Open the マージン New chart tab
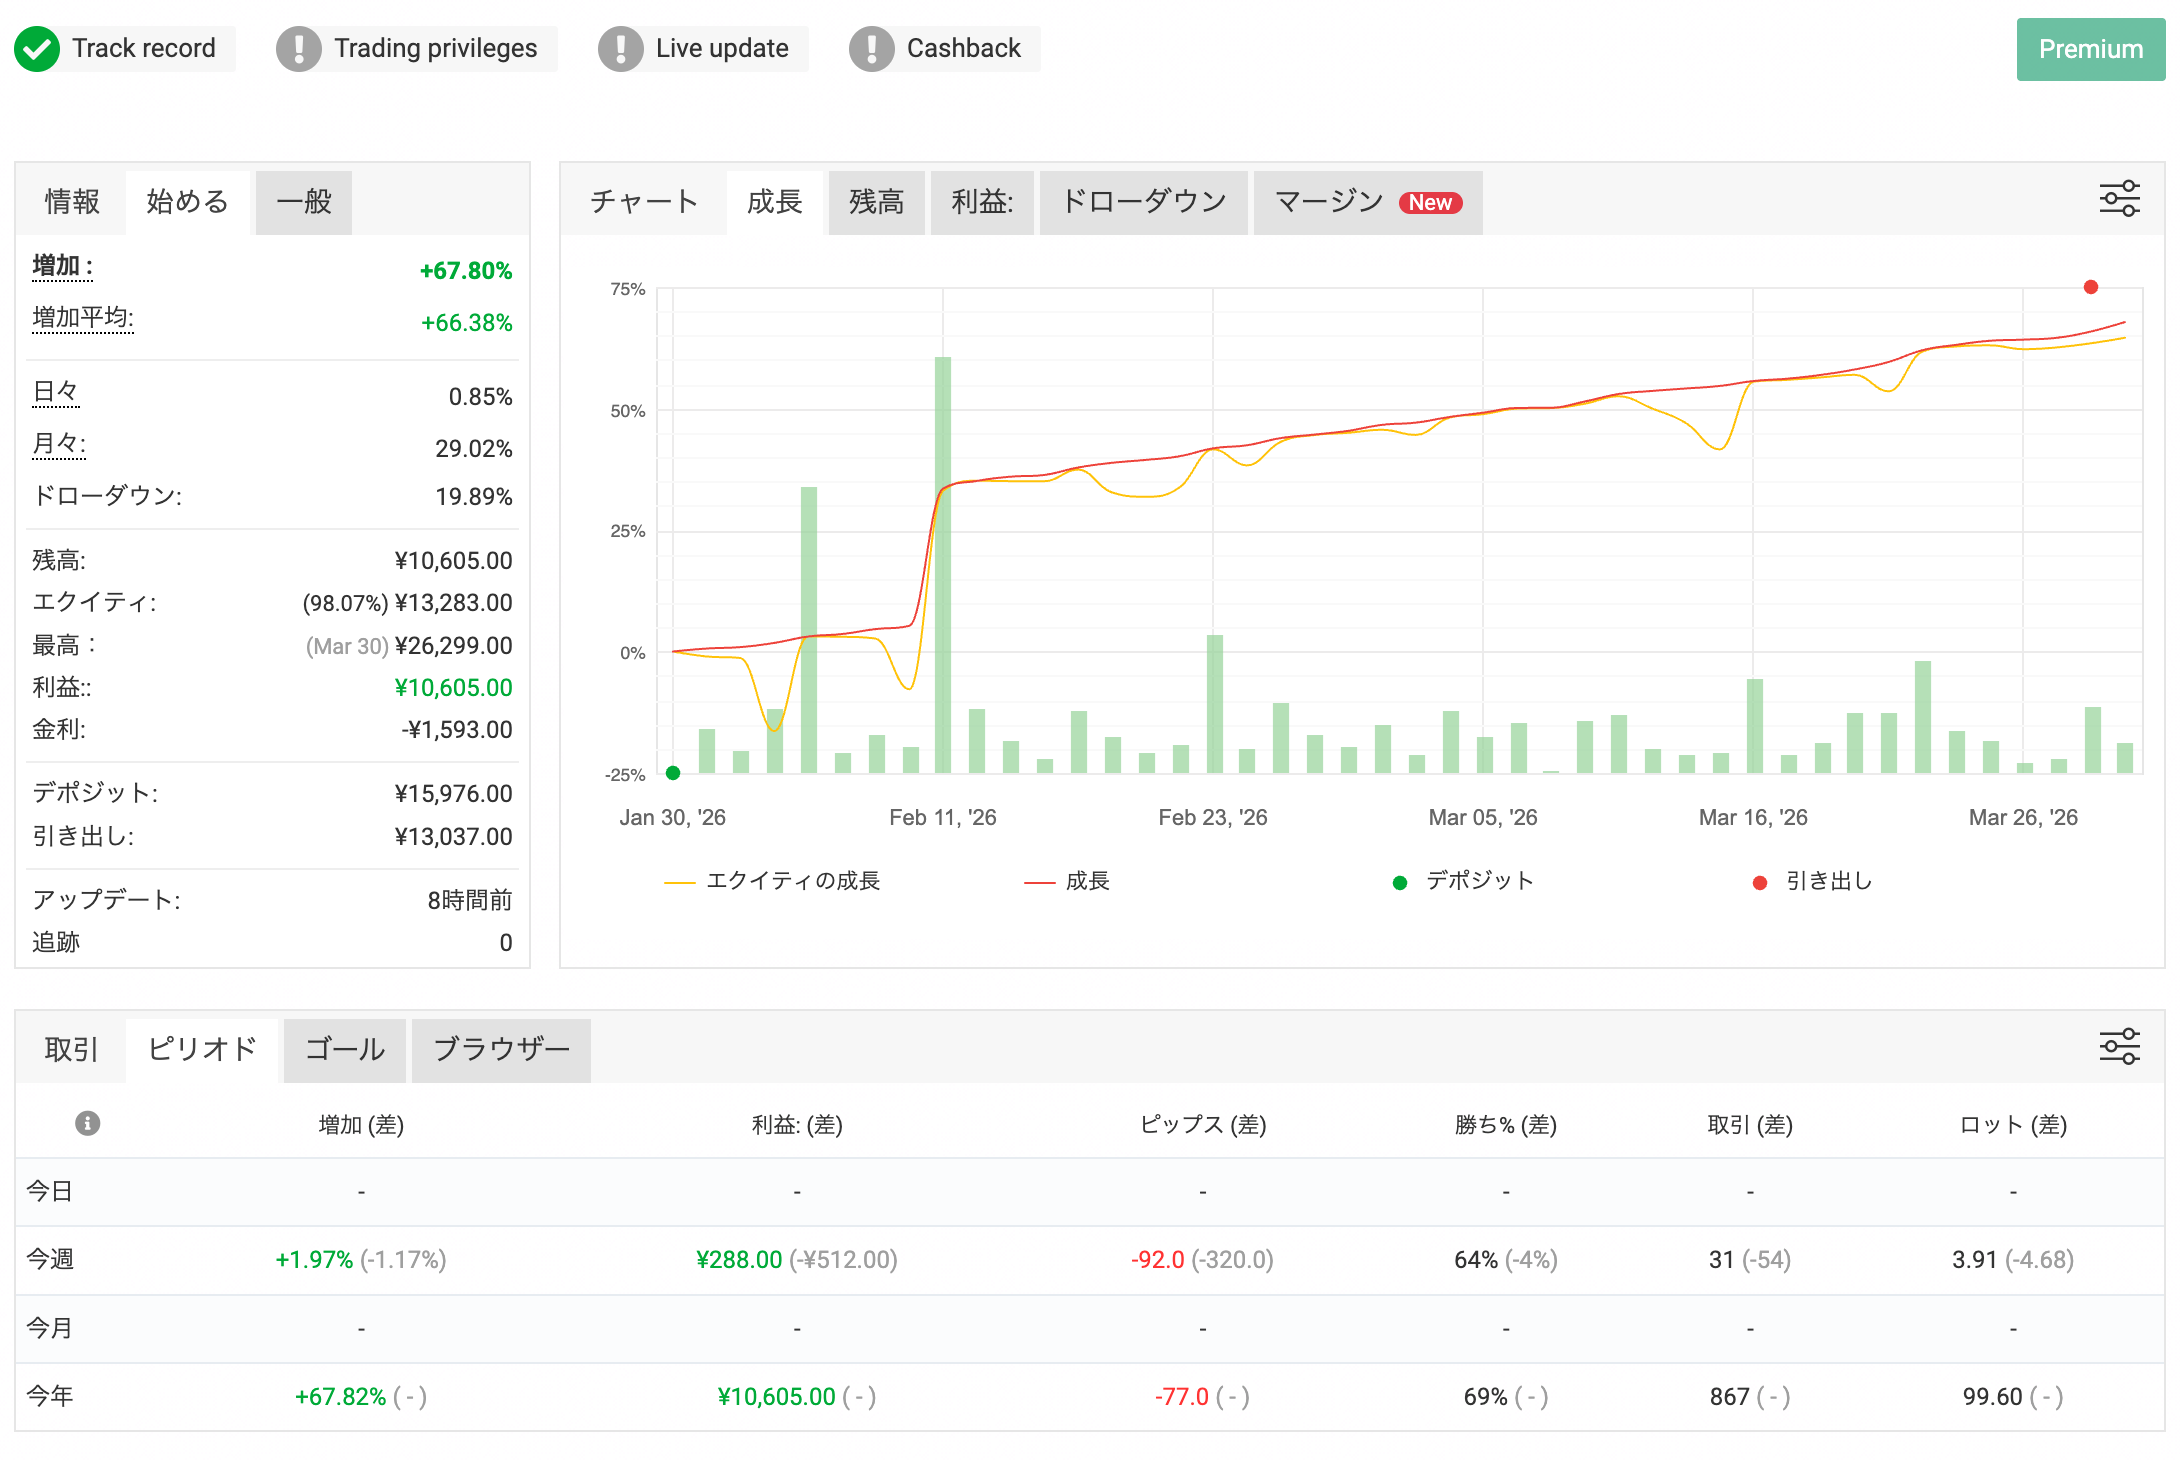This screenshot has height=1460, width=2180. 1367,202
